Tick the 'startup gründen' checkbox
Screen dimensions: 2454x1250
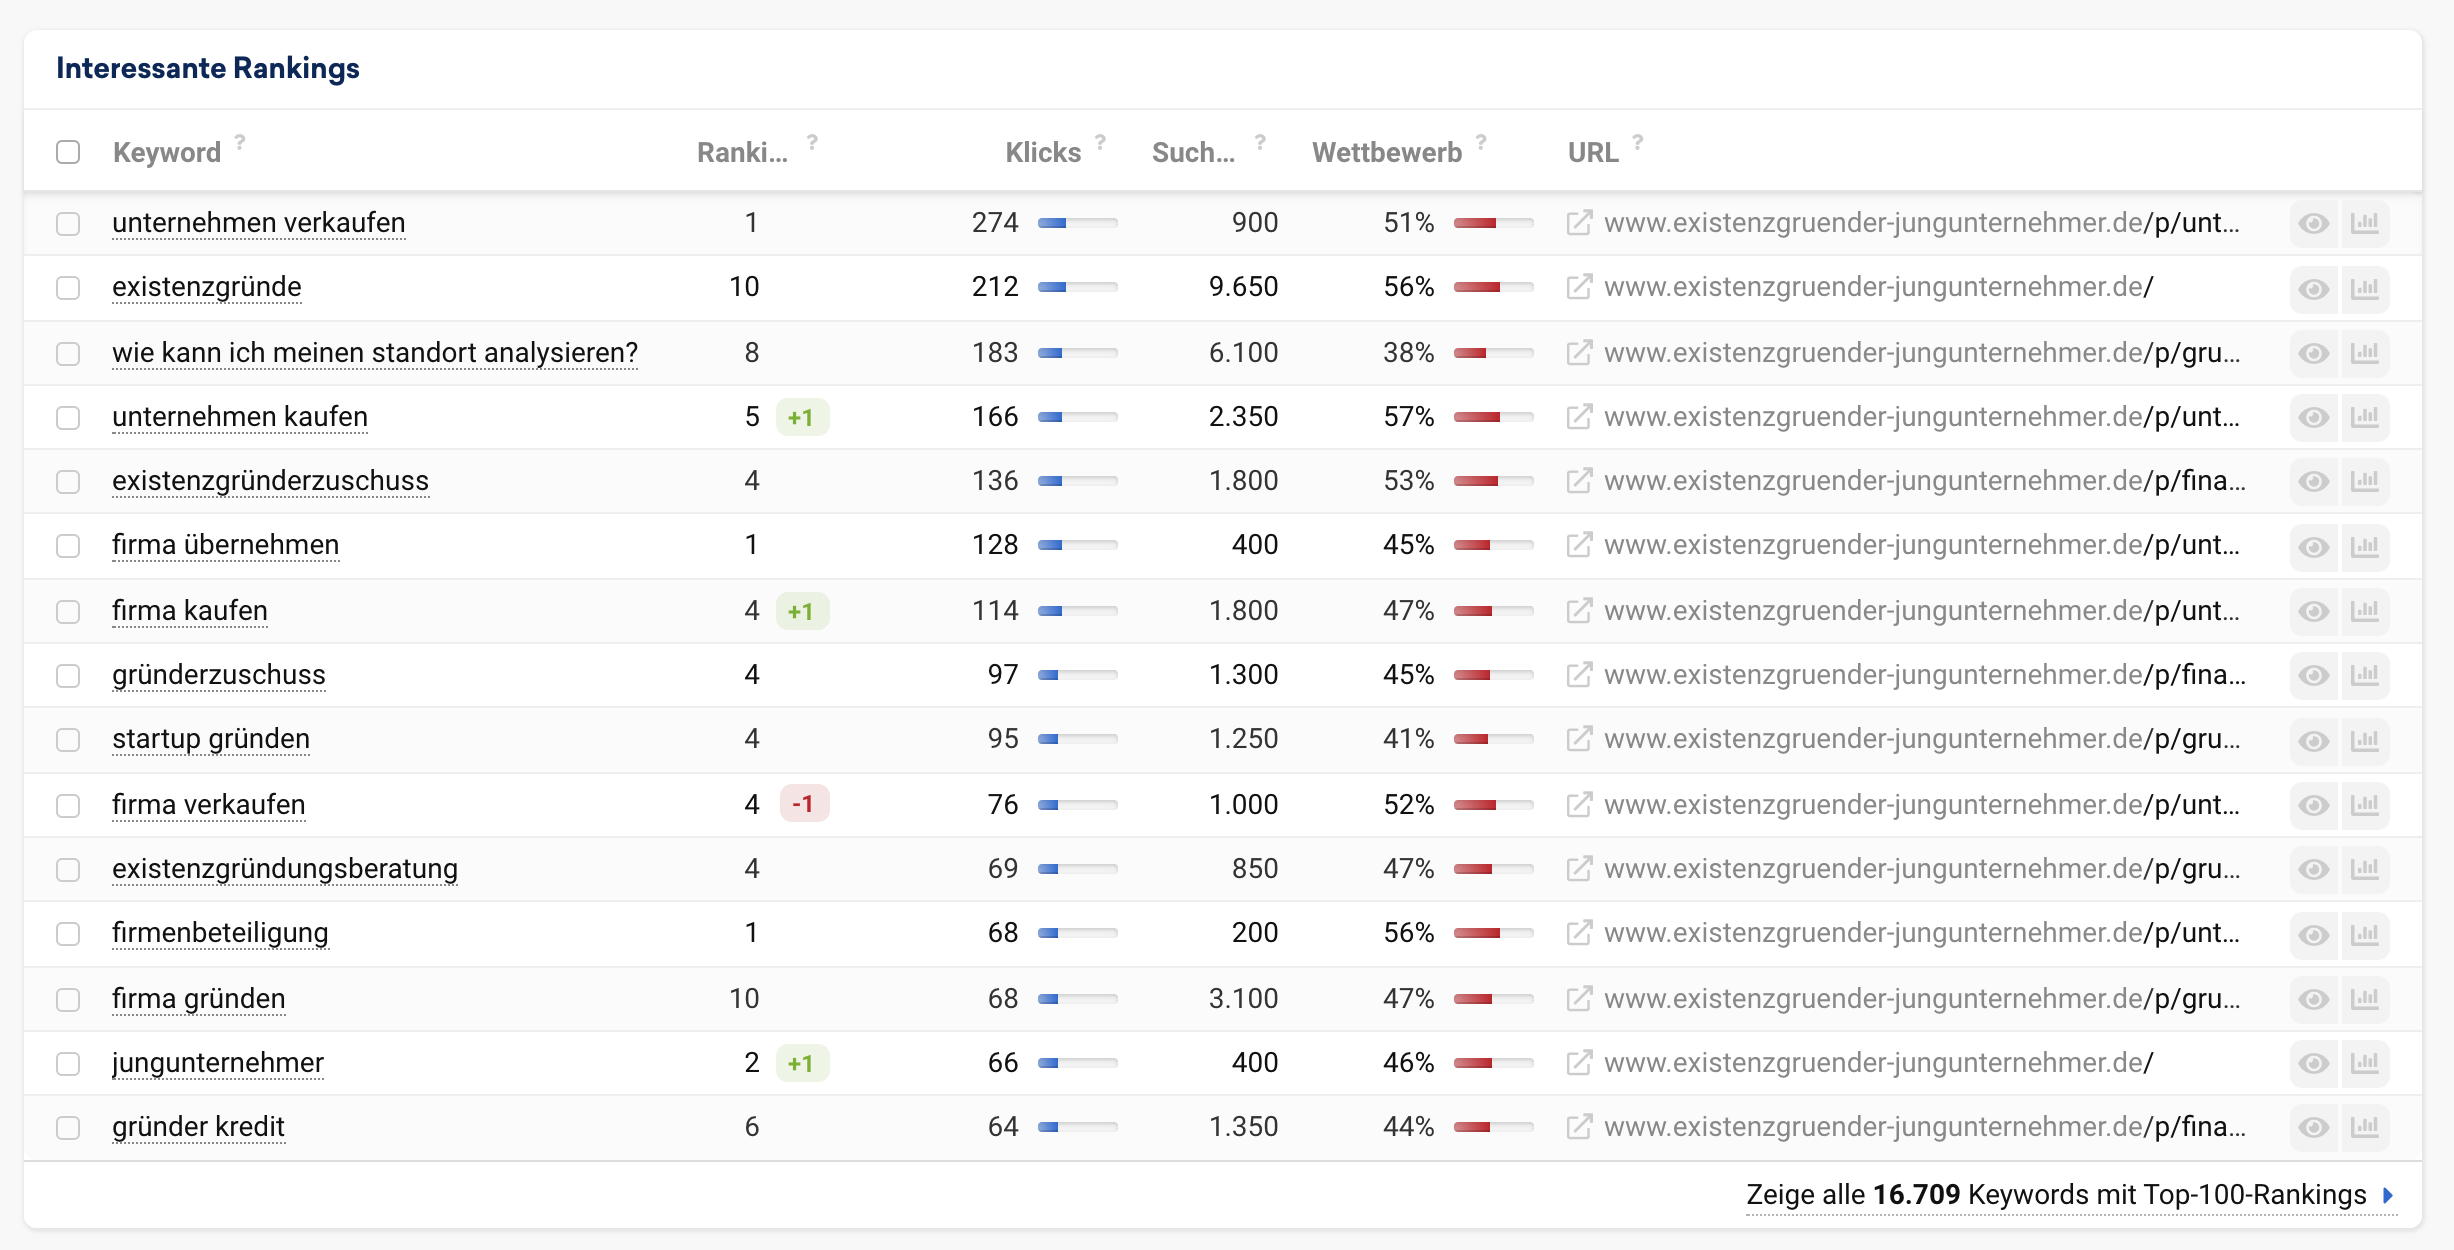click(x=68, y=739)
